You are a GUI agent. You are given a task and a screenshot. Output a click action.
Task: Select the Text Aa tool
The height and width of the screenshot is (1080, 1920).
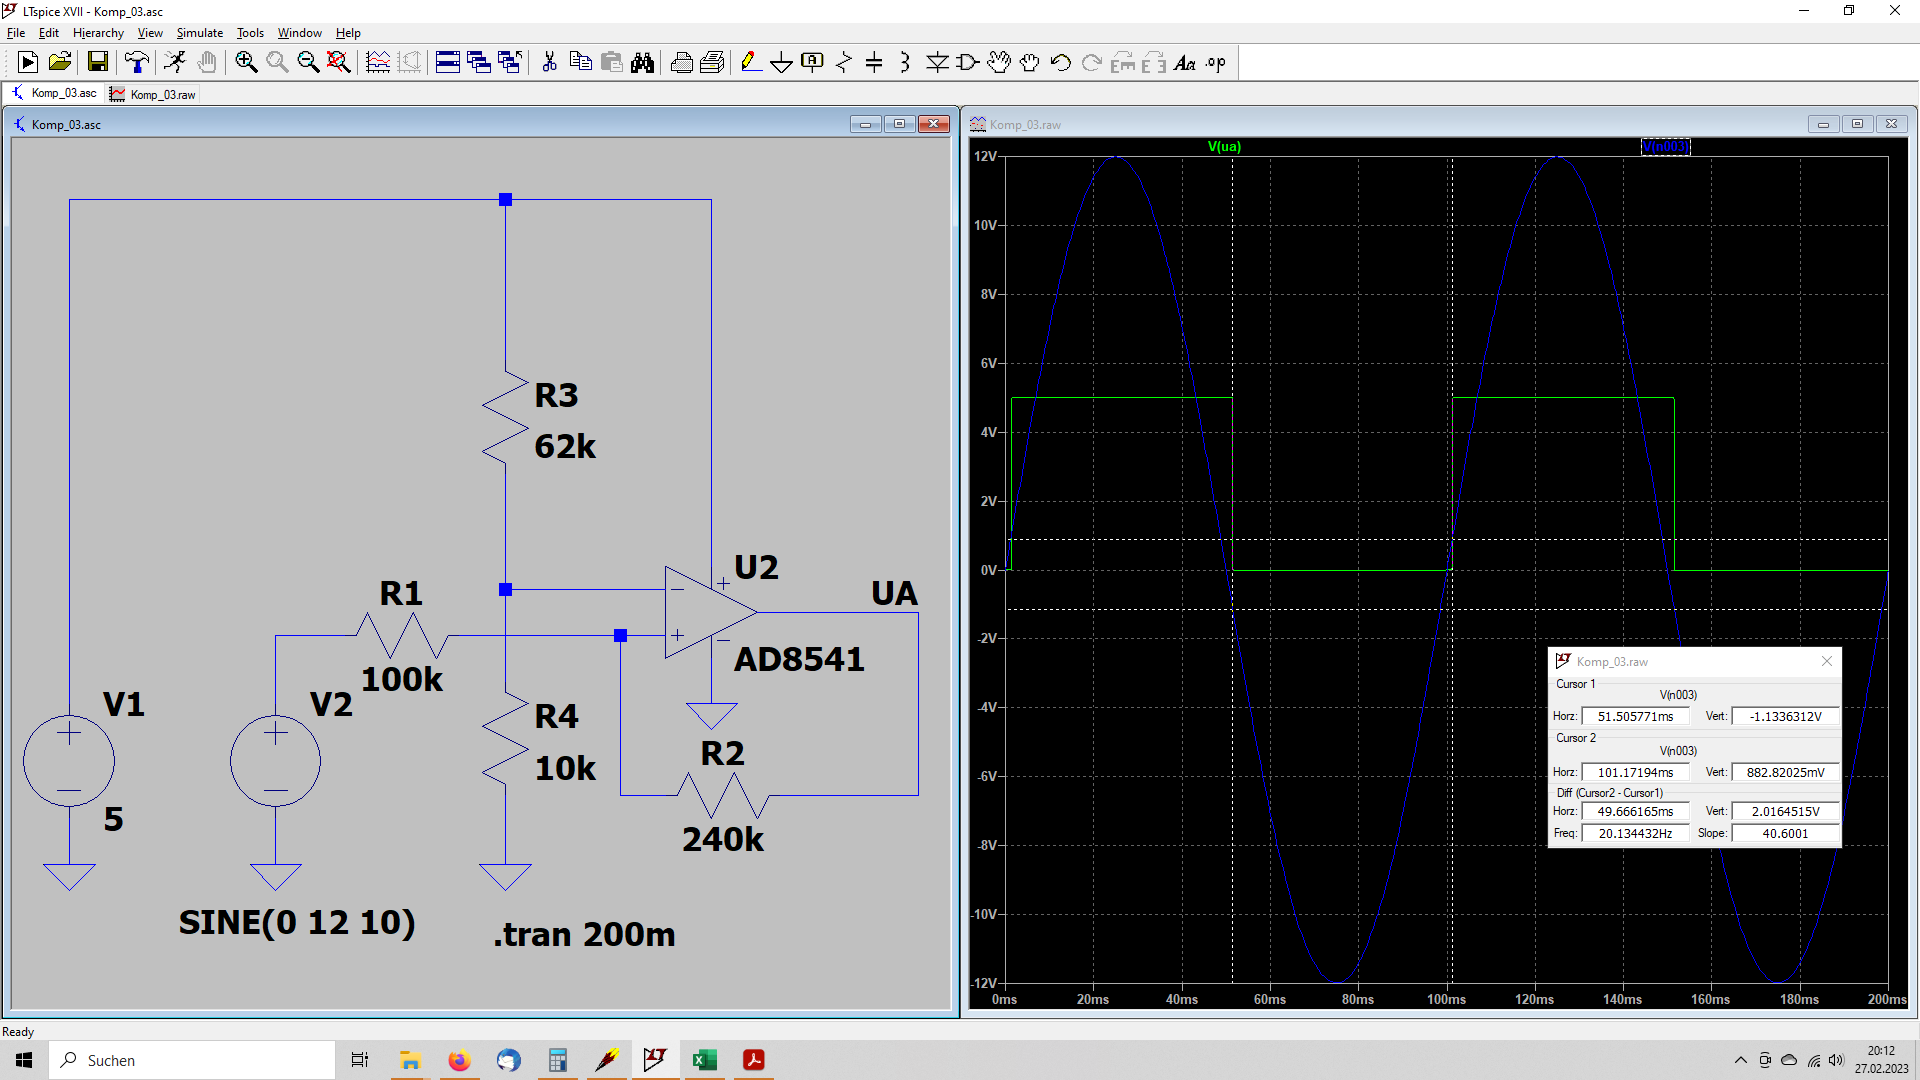pos(1185,63)
